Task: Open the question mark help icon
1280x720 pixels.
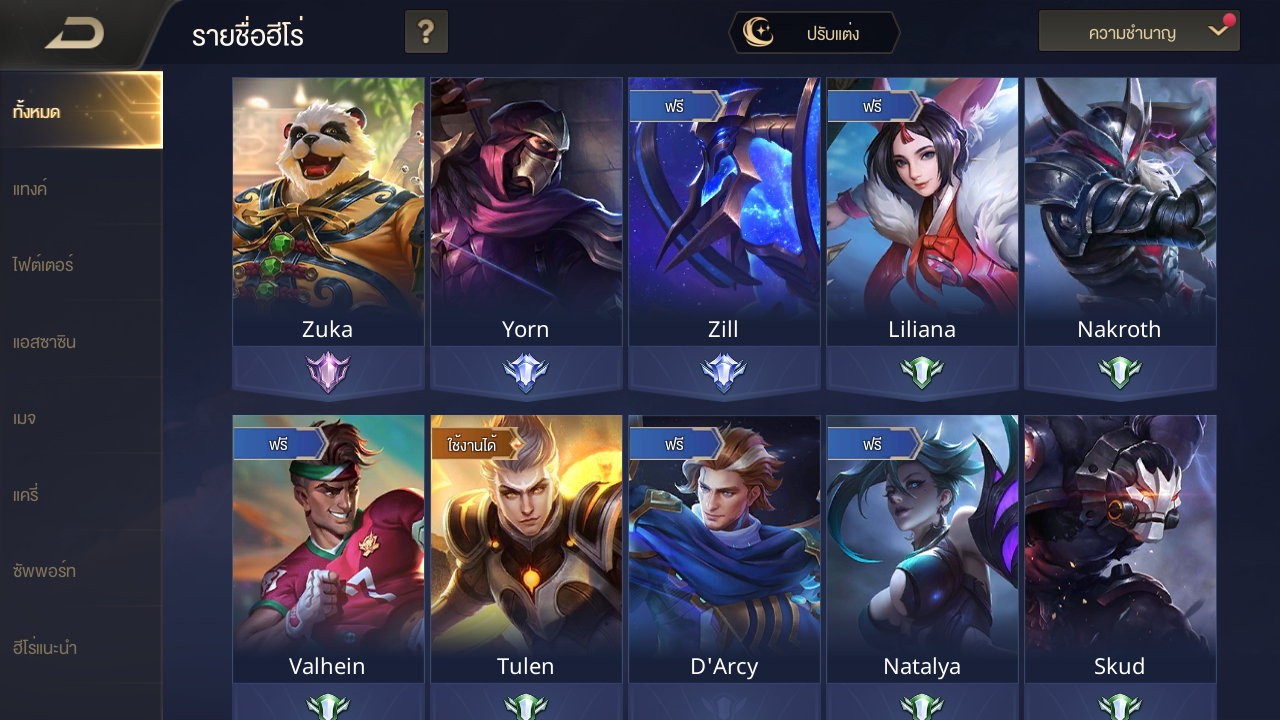Action: pyautogui.click(x=426, y=32)
